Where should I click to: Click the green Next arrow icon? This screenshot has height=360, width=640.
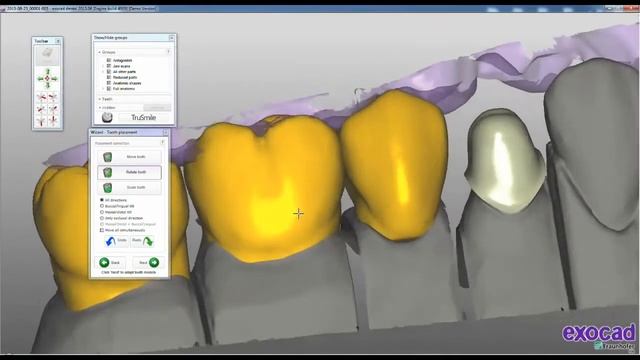154,262
